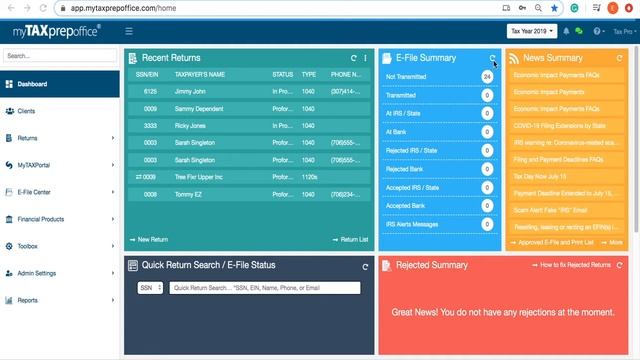Screen dimensions: 640x360
Task: Open the SSN search type selector
Action: pos(150,288)
